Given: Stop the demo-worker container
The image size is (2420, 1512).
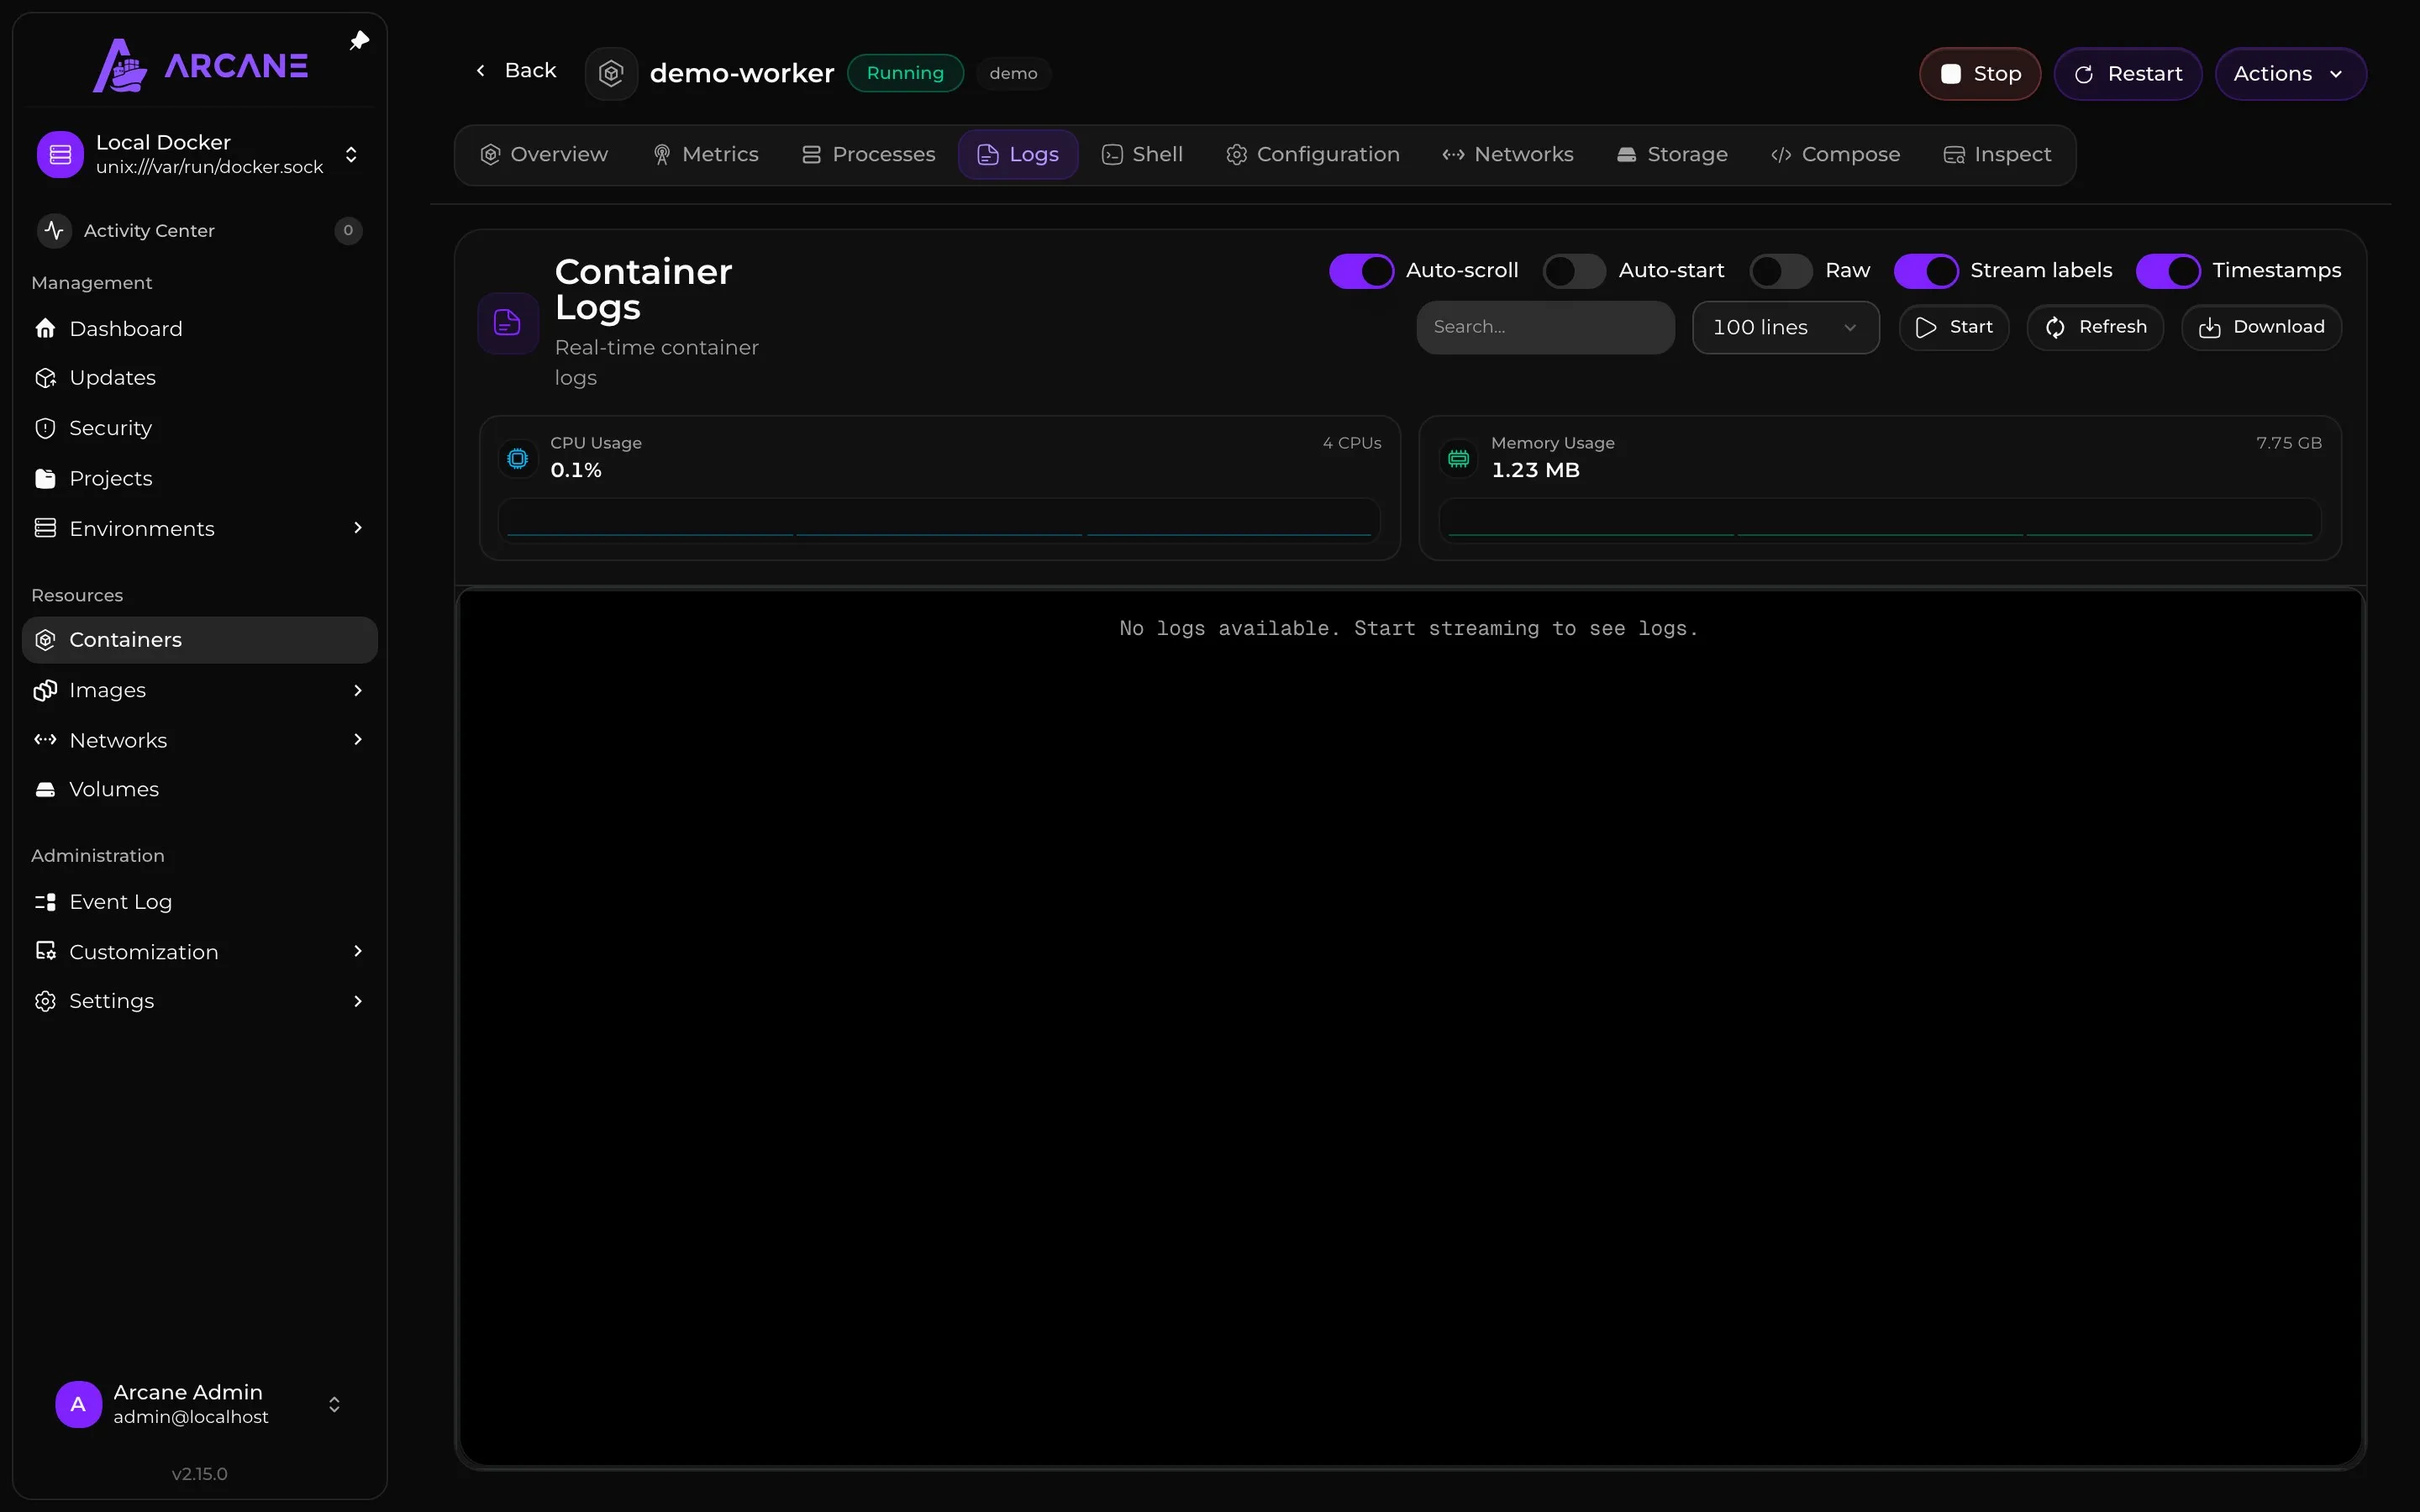Looking at the screenshot, I should (x=1980, y=74).
